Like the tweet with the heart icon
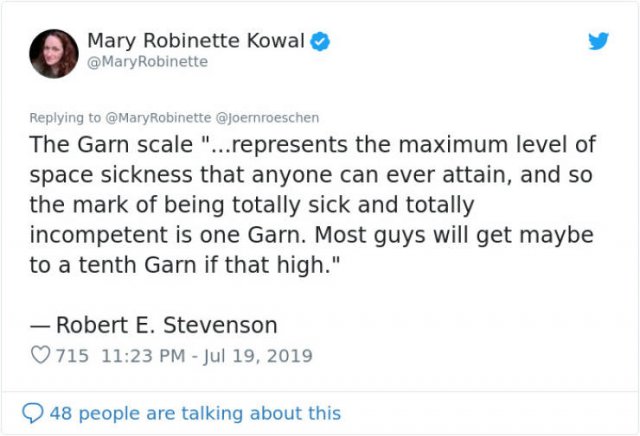Image resolution: width=640 pixels, height=436 pixels. coord(40,355)
